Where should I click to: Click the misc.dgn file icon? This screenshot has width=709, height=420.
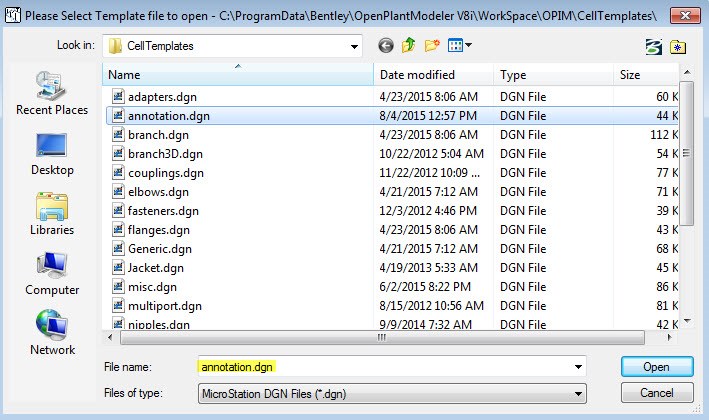tap(118, 286)
